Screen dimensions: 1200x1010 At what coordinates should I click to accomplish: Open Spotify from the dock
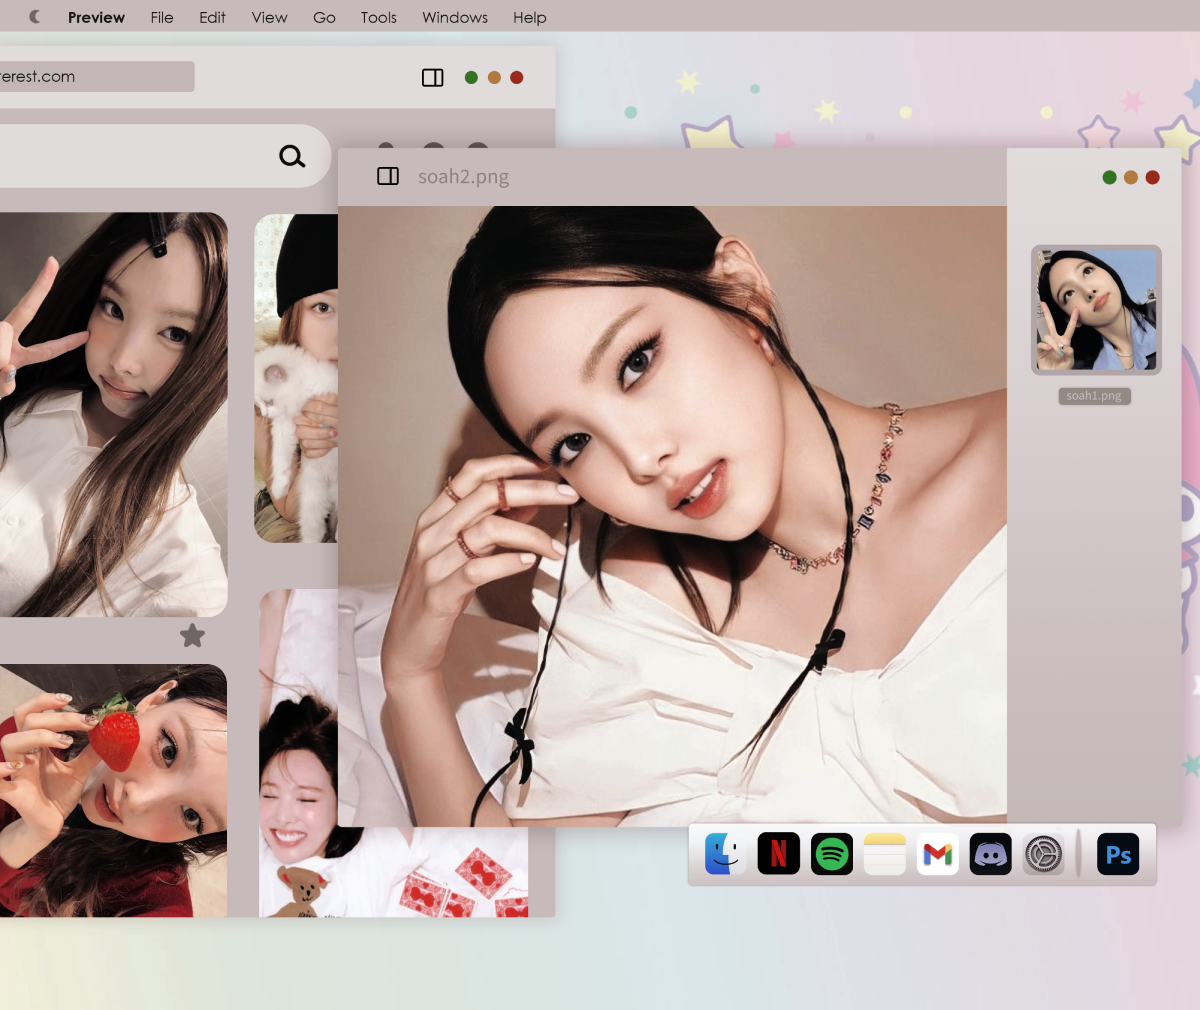(831, 854)
